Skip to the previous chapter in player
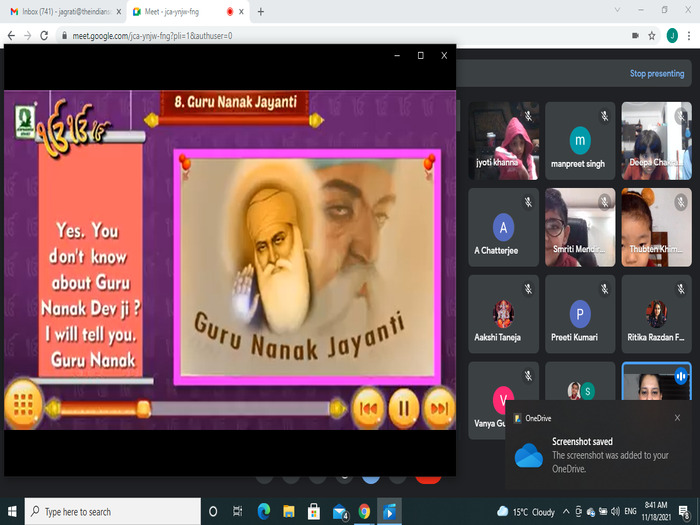The image size is (700, 525). point(368,408)
